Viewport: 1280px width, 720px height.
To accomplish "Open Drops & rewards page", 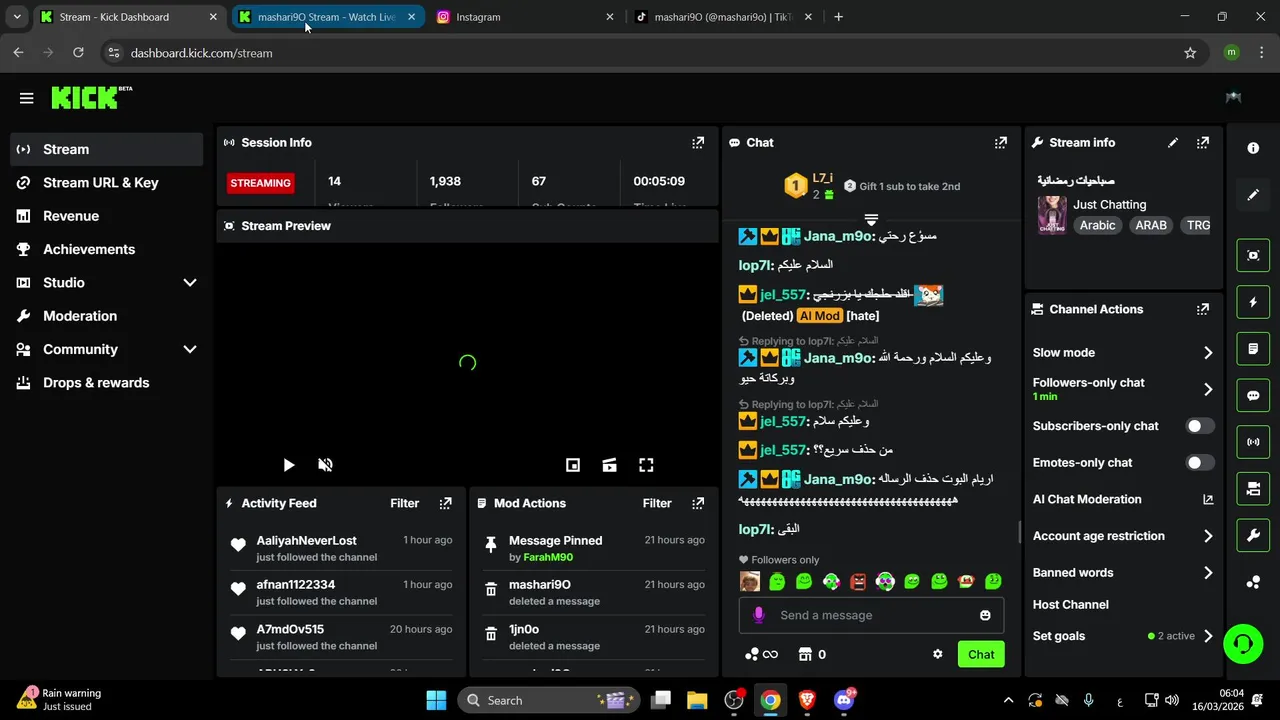I will click(x=106, y=383).
